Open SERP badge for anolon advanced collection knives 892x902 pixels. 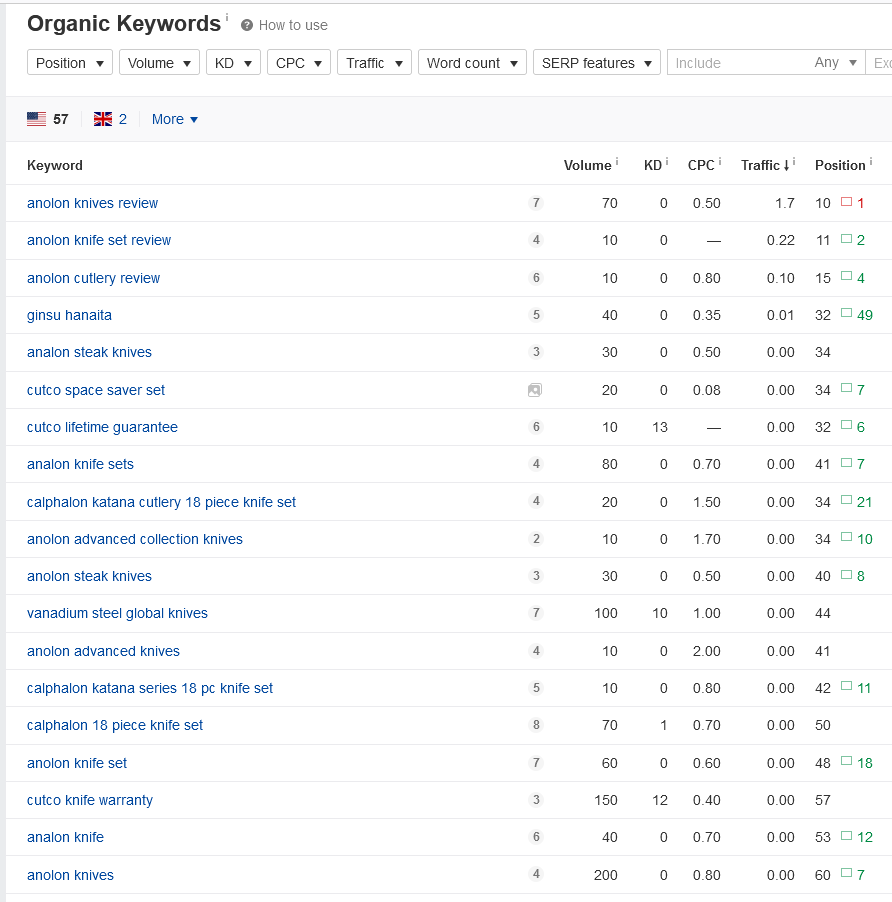tap(536, 538)
